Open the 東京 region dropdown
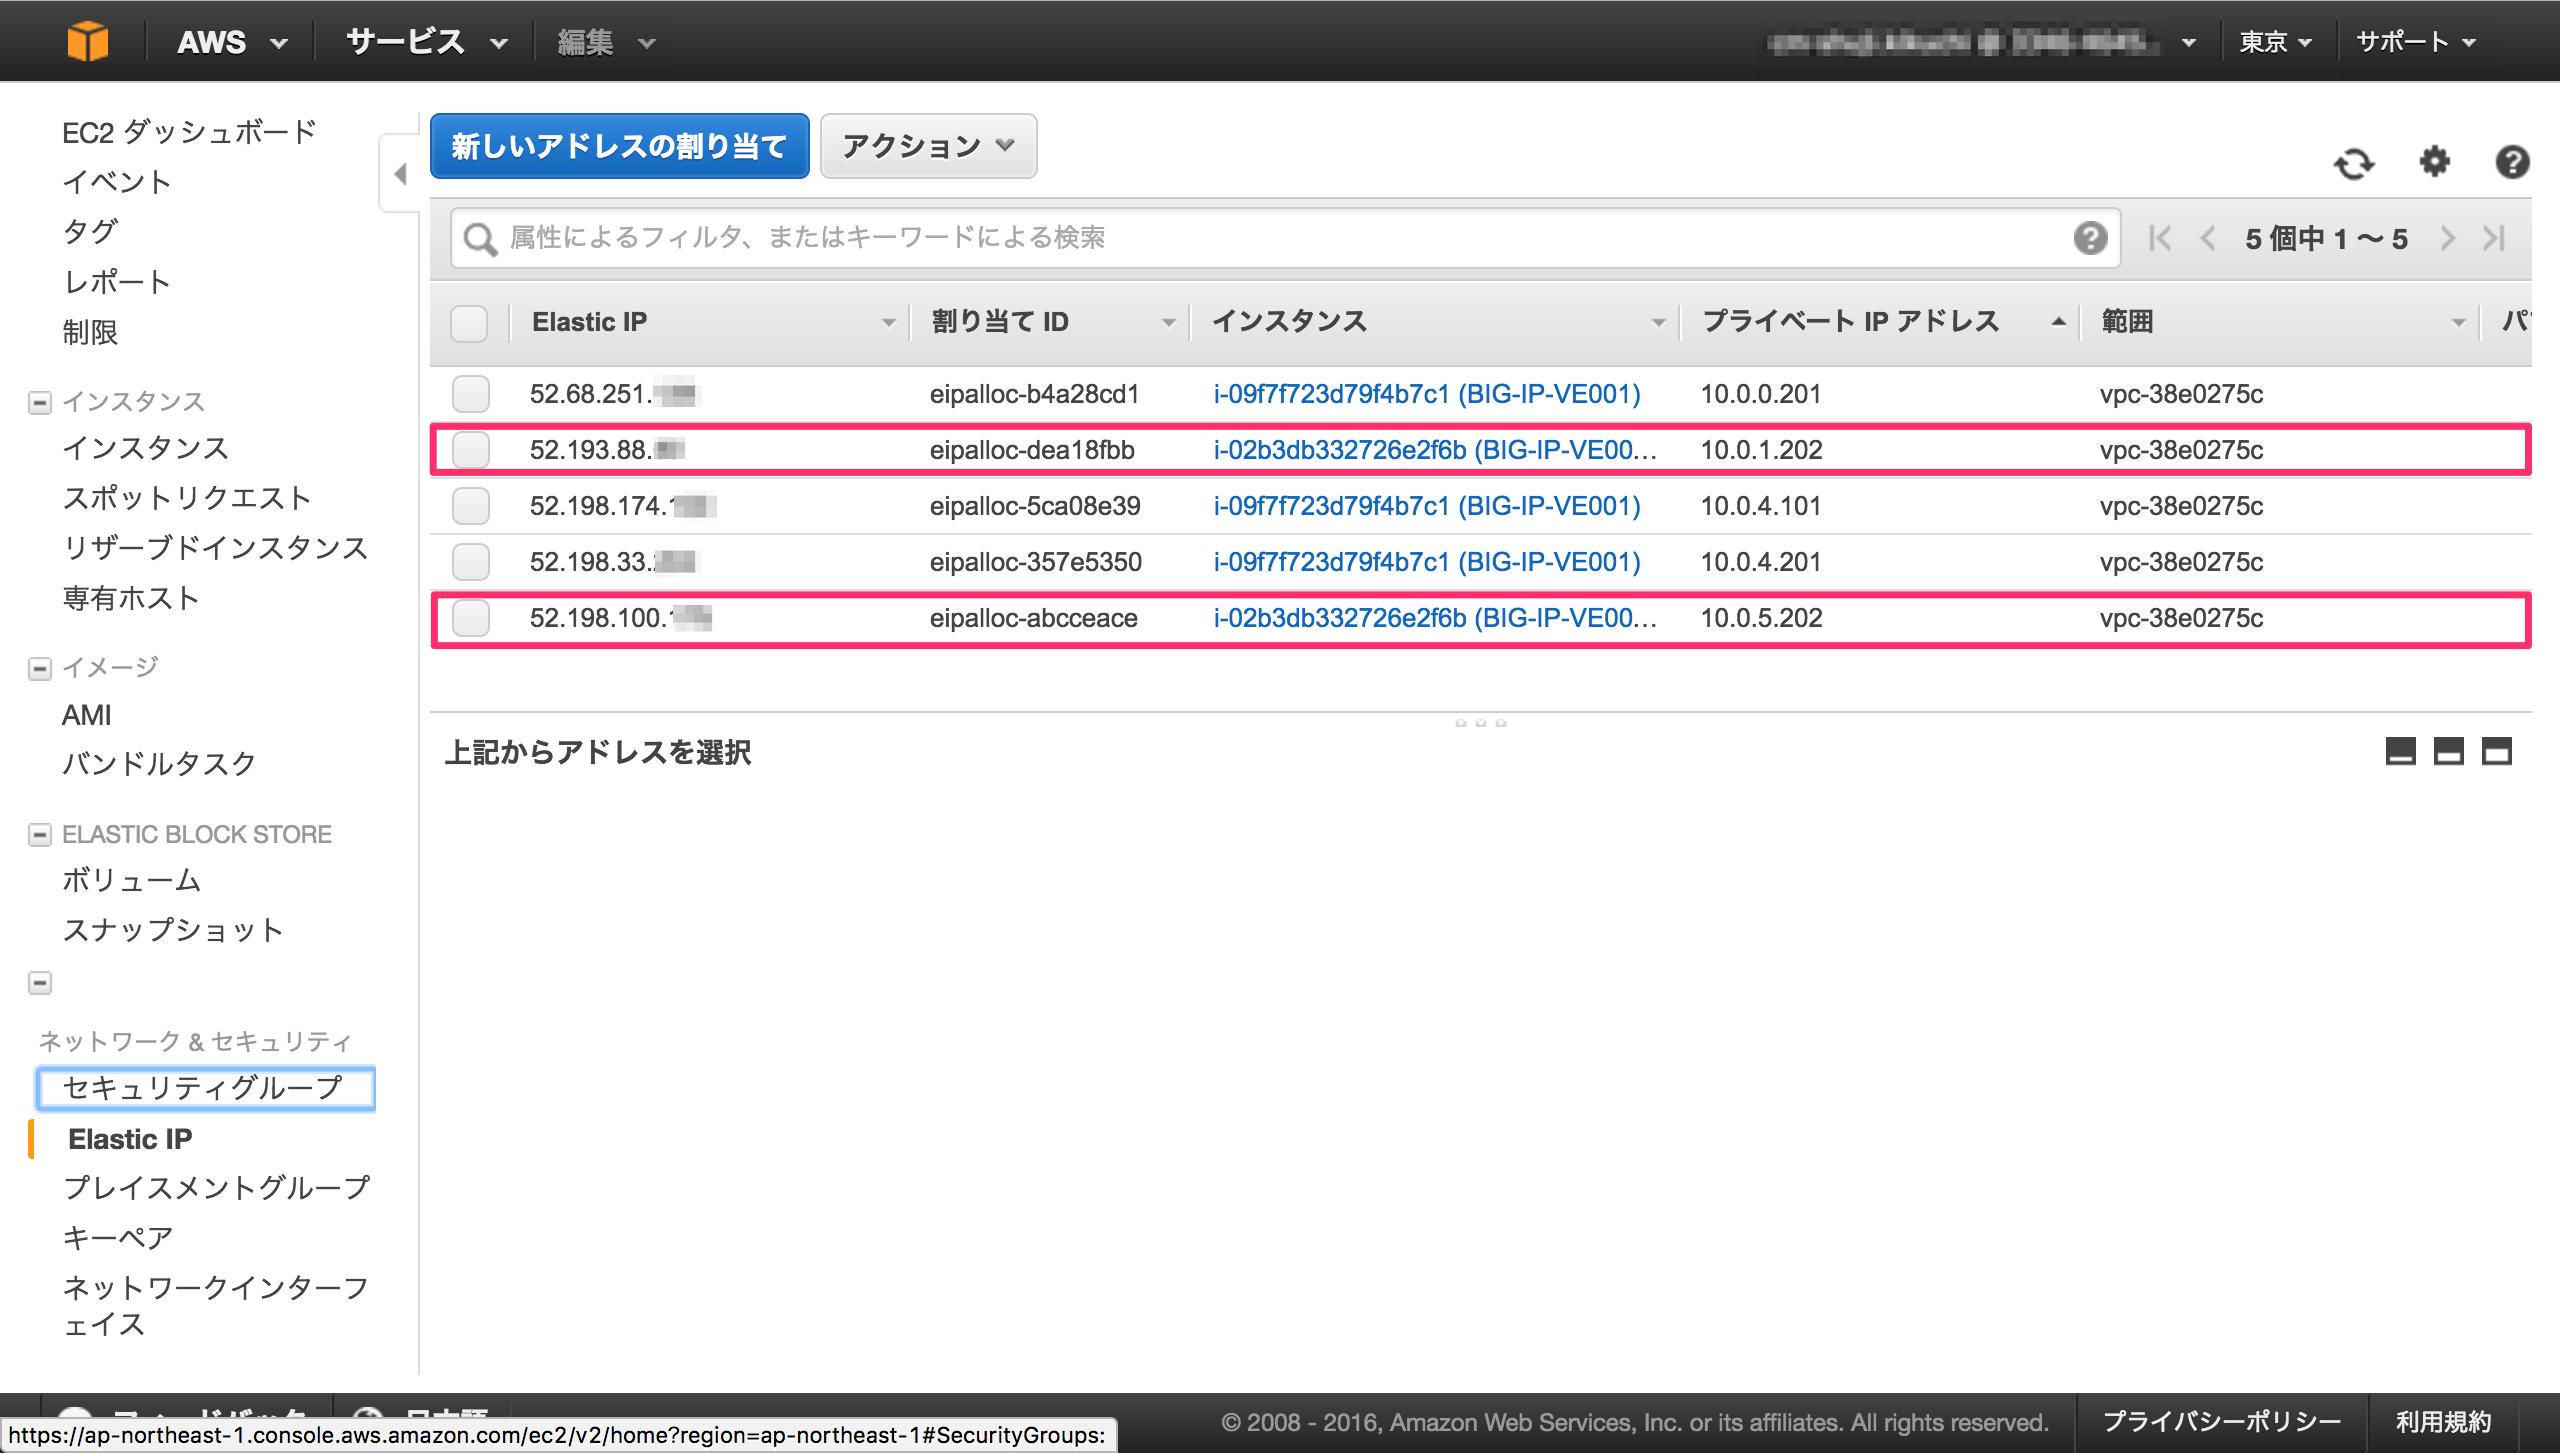Screen dimensions: 2560x1453 2276,42
